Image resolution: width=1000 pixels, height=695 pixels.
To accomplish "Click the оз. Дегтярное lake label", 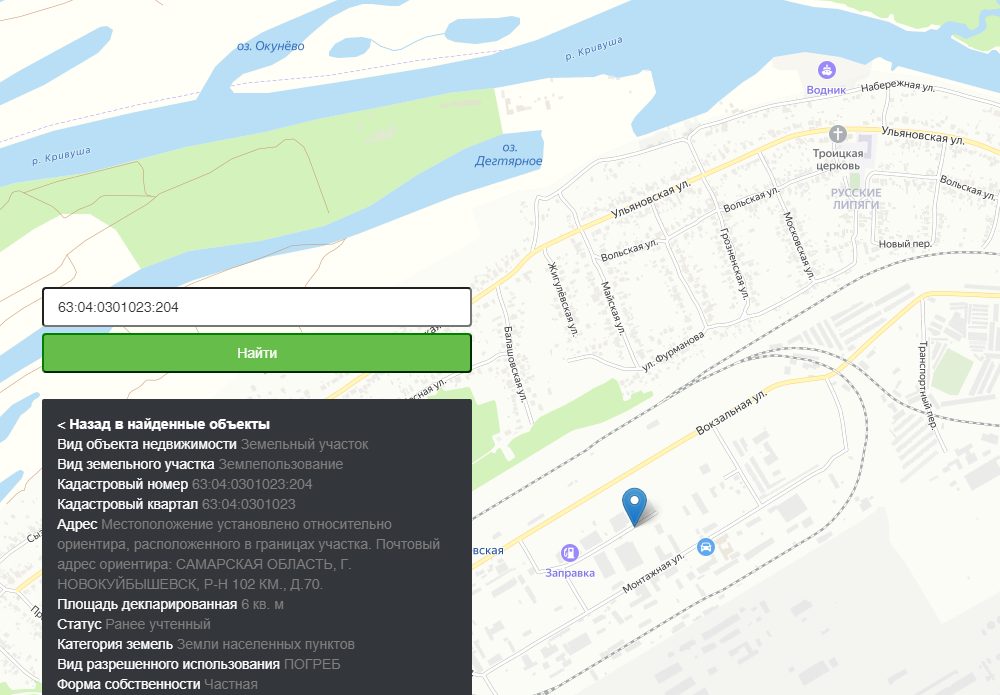I will click(508, 154).
